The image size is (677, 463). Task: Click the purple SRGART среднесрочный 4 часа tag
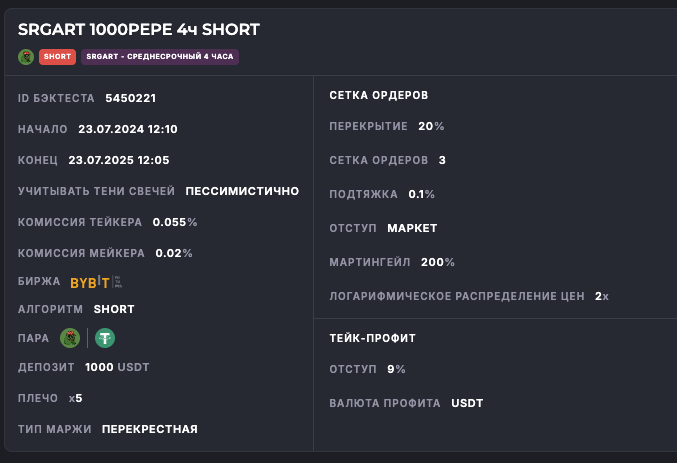click(160, 57)
